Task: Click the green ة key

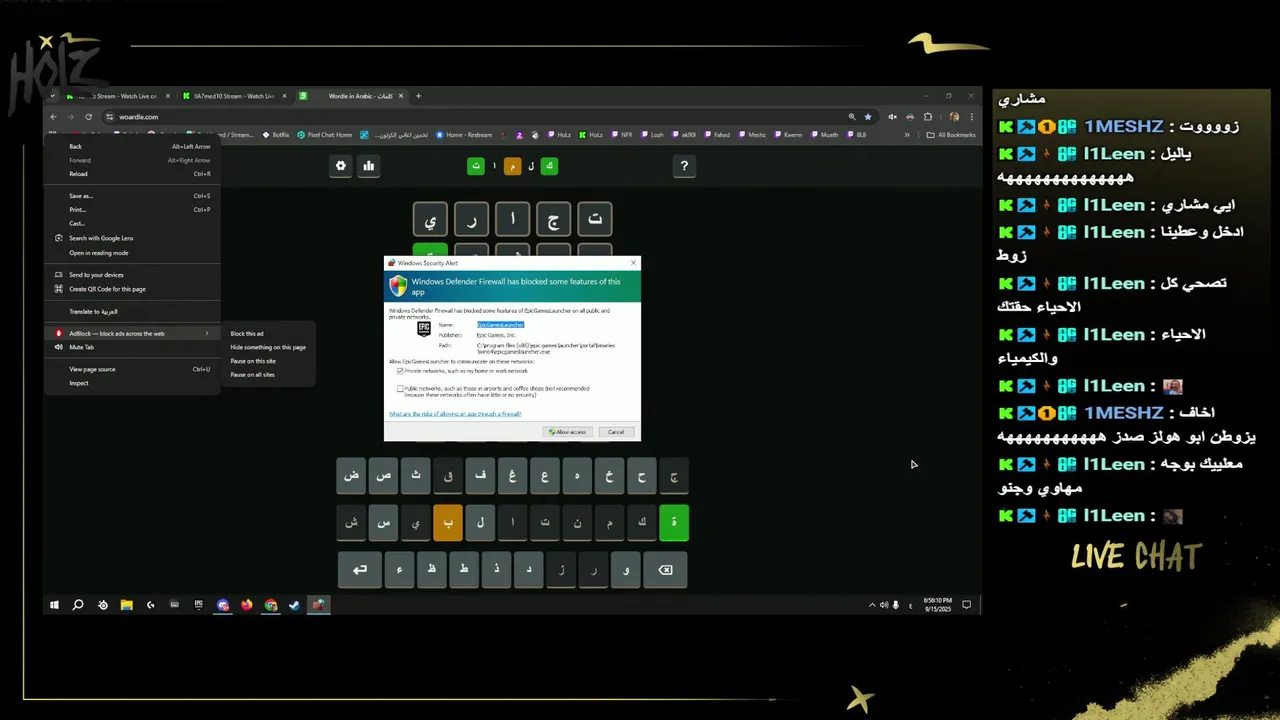Action: click(674, 522)
